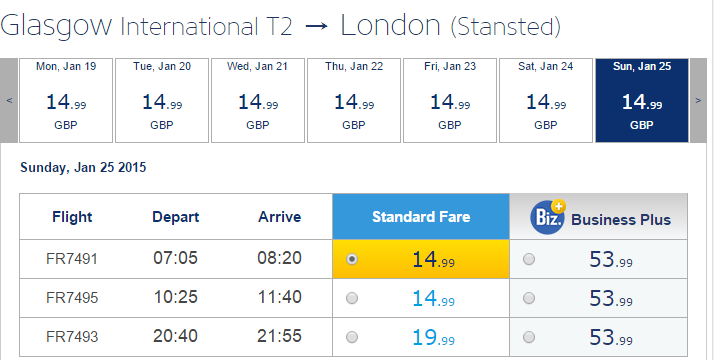Open the Sat, Jan 24 date tab
Screen dimensions: 714x360
(546, 101)
